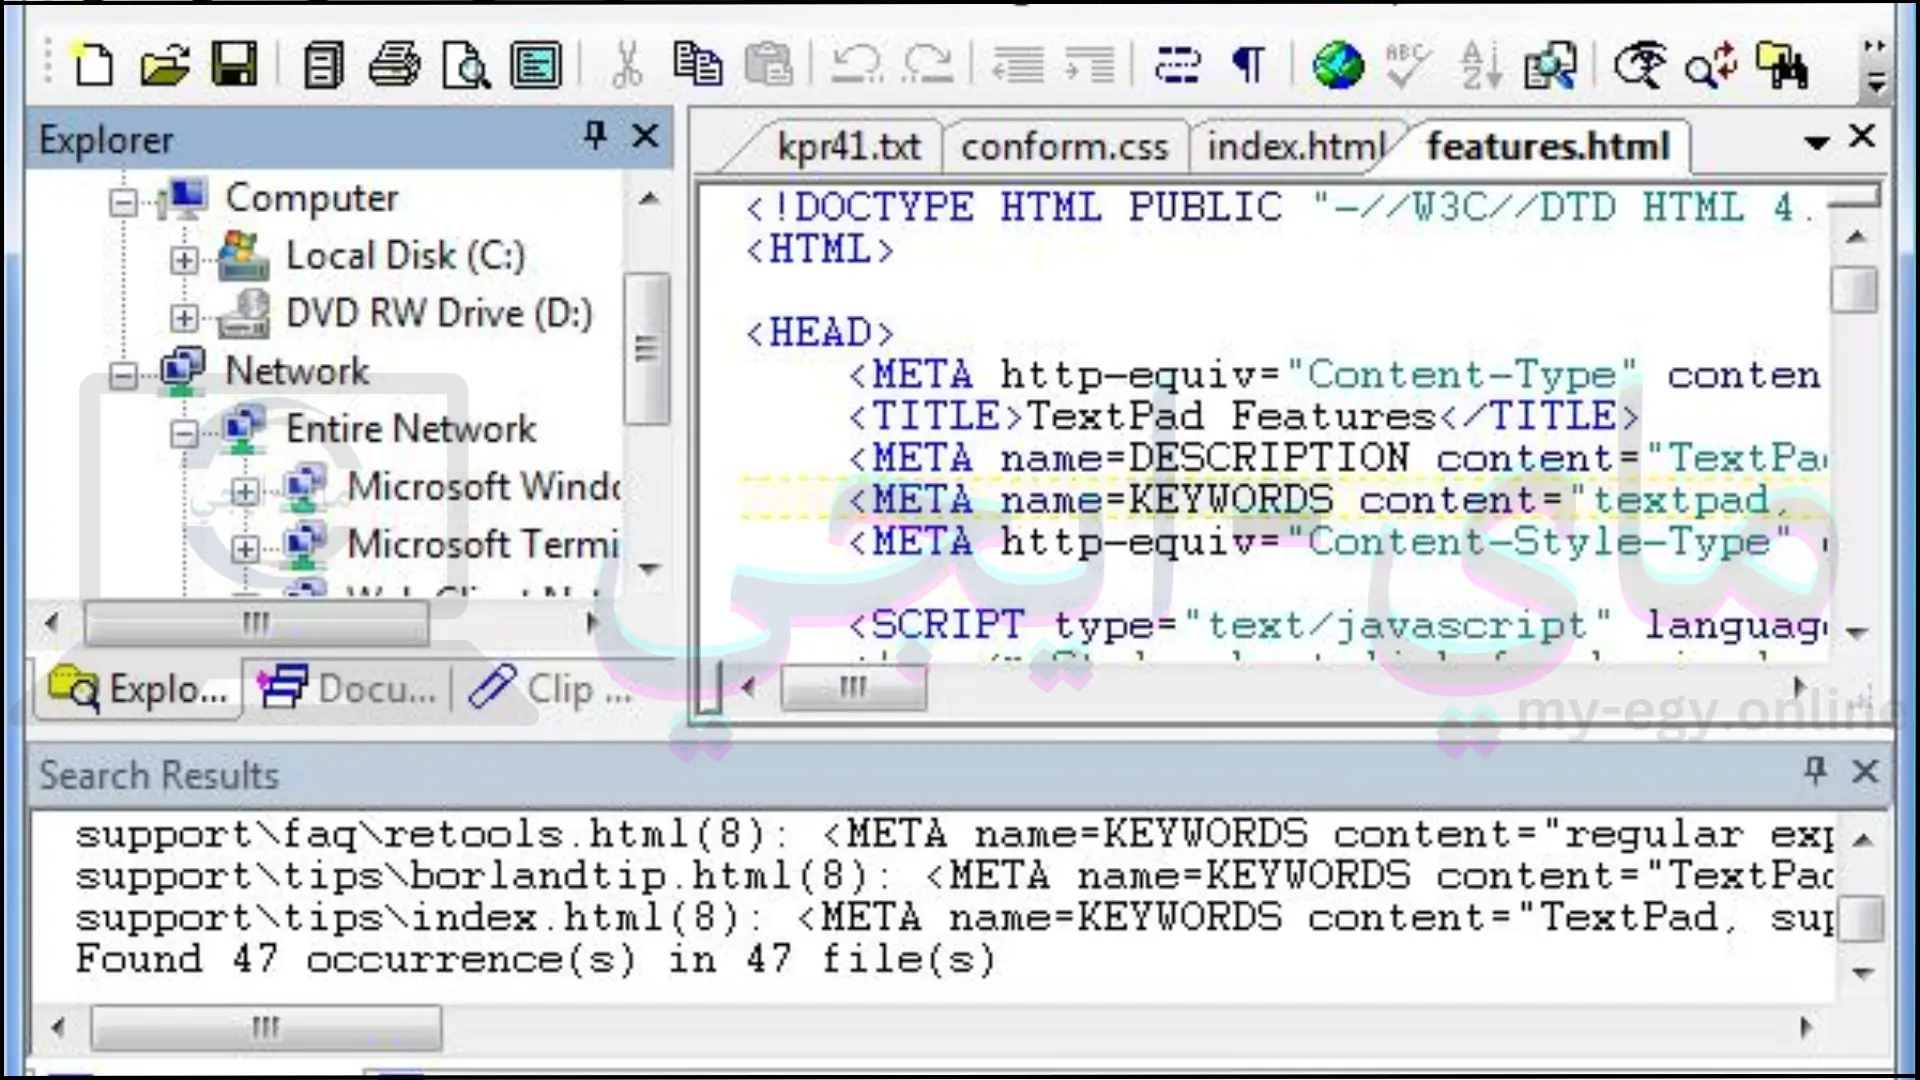Redo edit with the Redo arrow
1920x1080 pixels.
(x=928, y=66)
